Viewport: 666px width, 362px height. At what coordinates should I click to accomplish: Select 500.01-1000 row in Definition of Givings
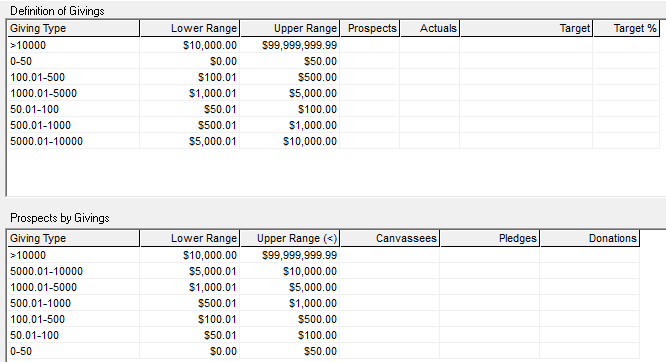coord(334,125)
